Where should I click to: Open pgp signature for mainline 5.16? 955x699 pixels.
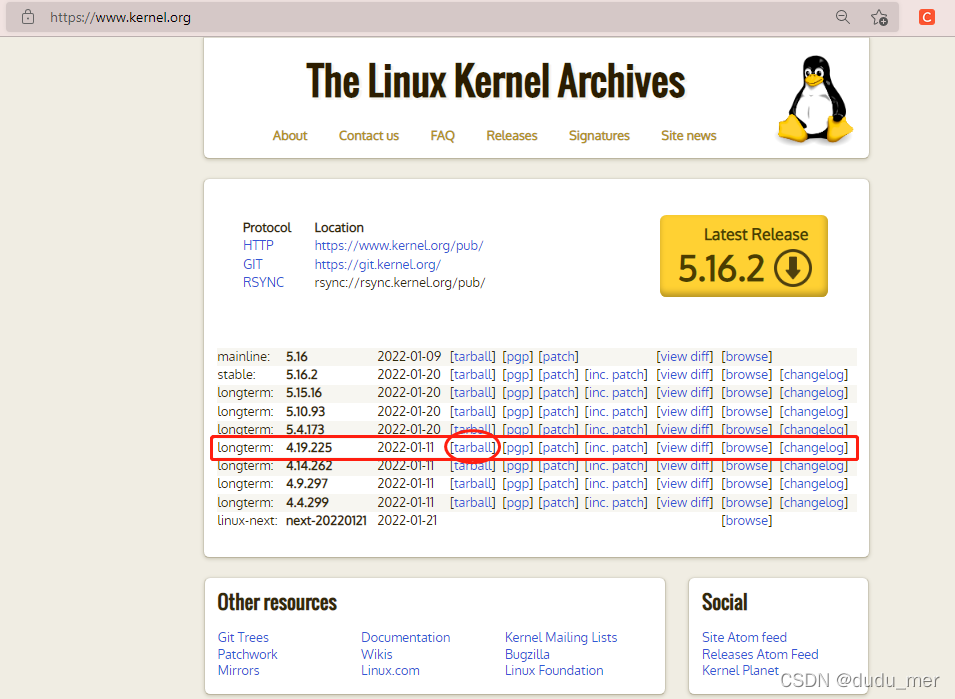click(518, 356)
